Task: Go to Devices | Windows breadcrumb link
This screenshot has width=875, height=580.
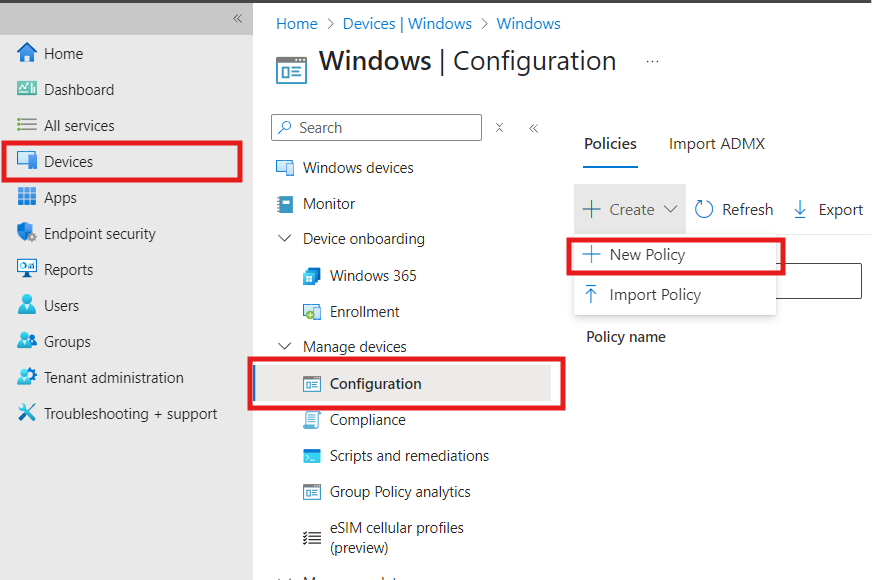Action: pyautogui.click(x=407, y=23)
